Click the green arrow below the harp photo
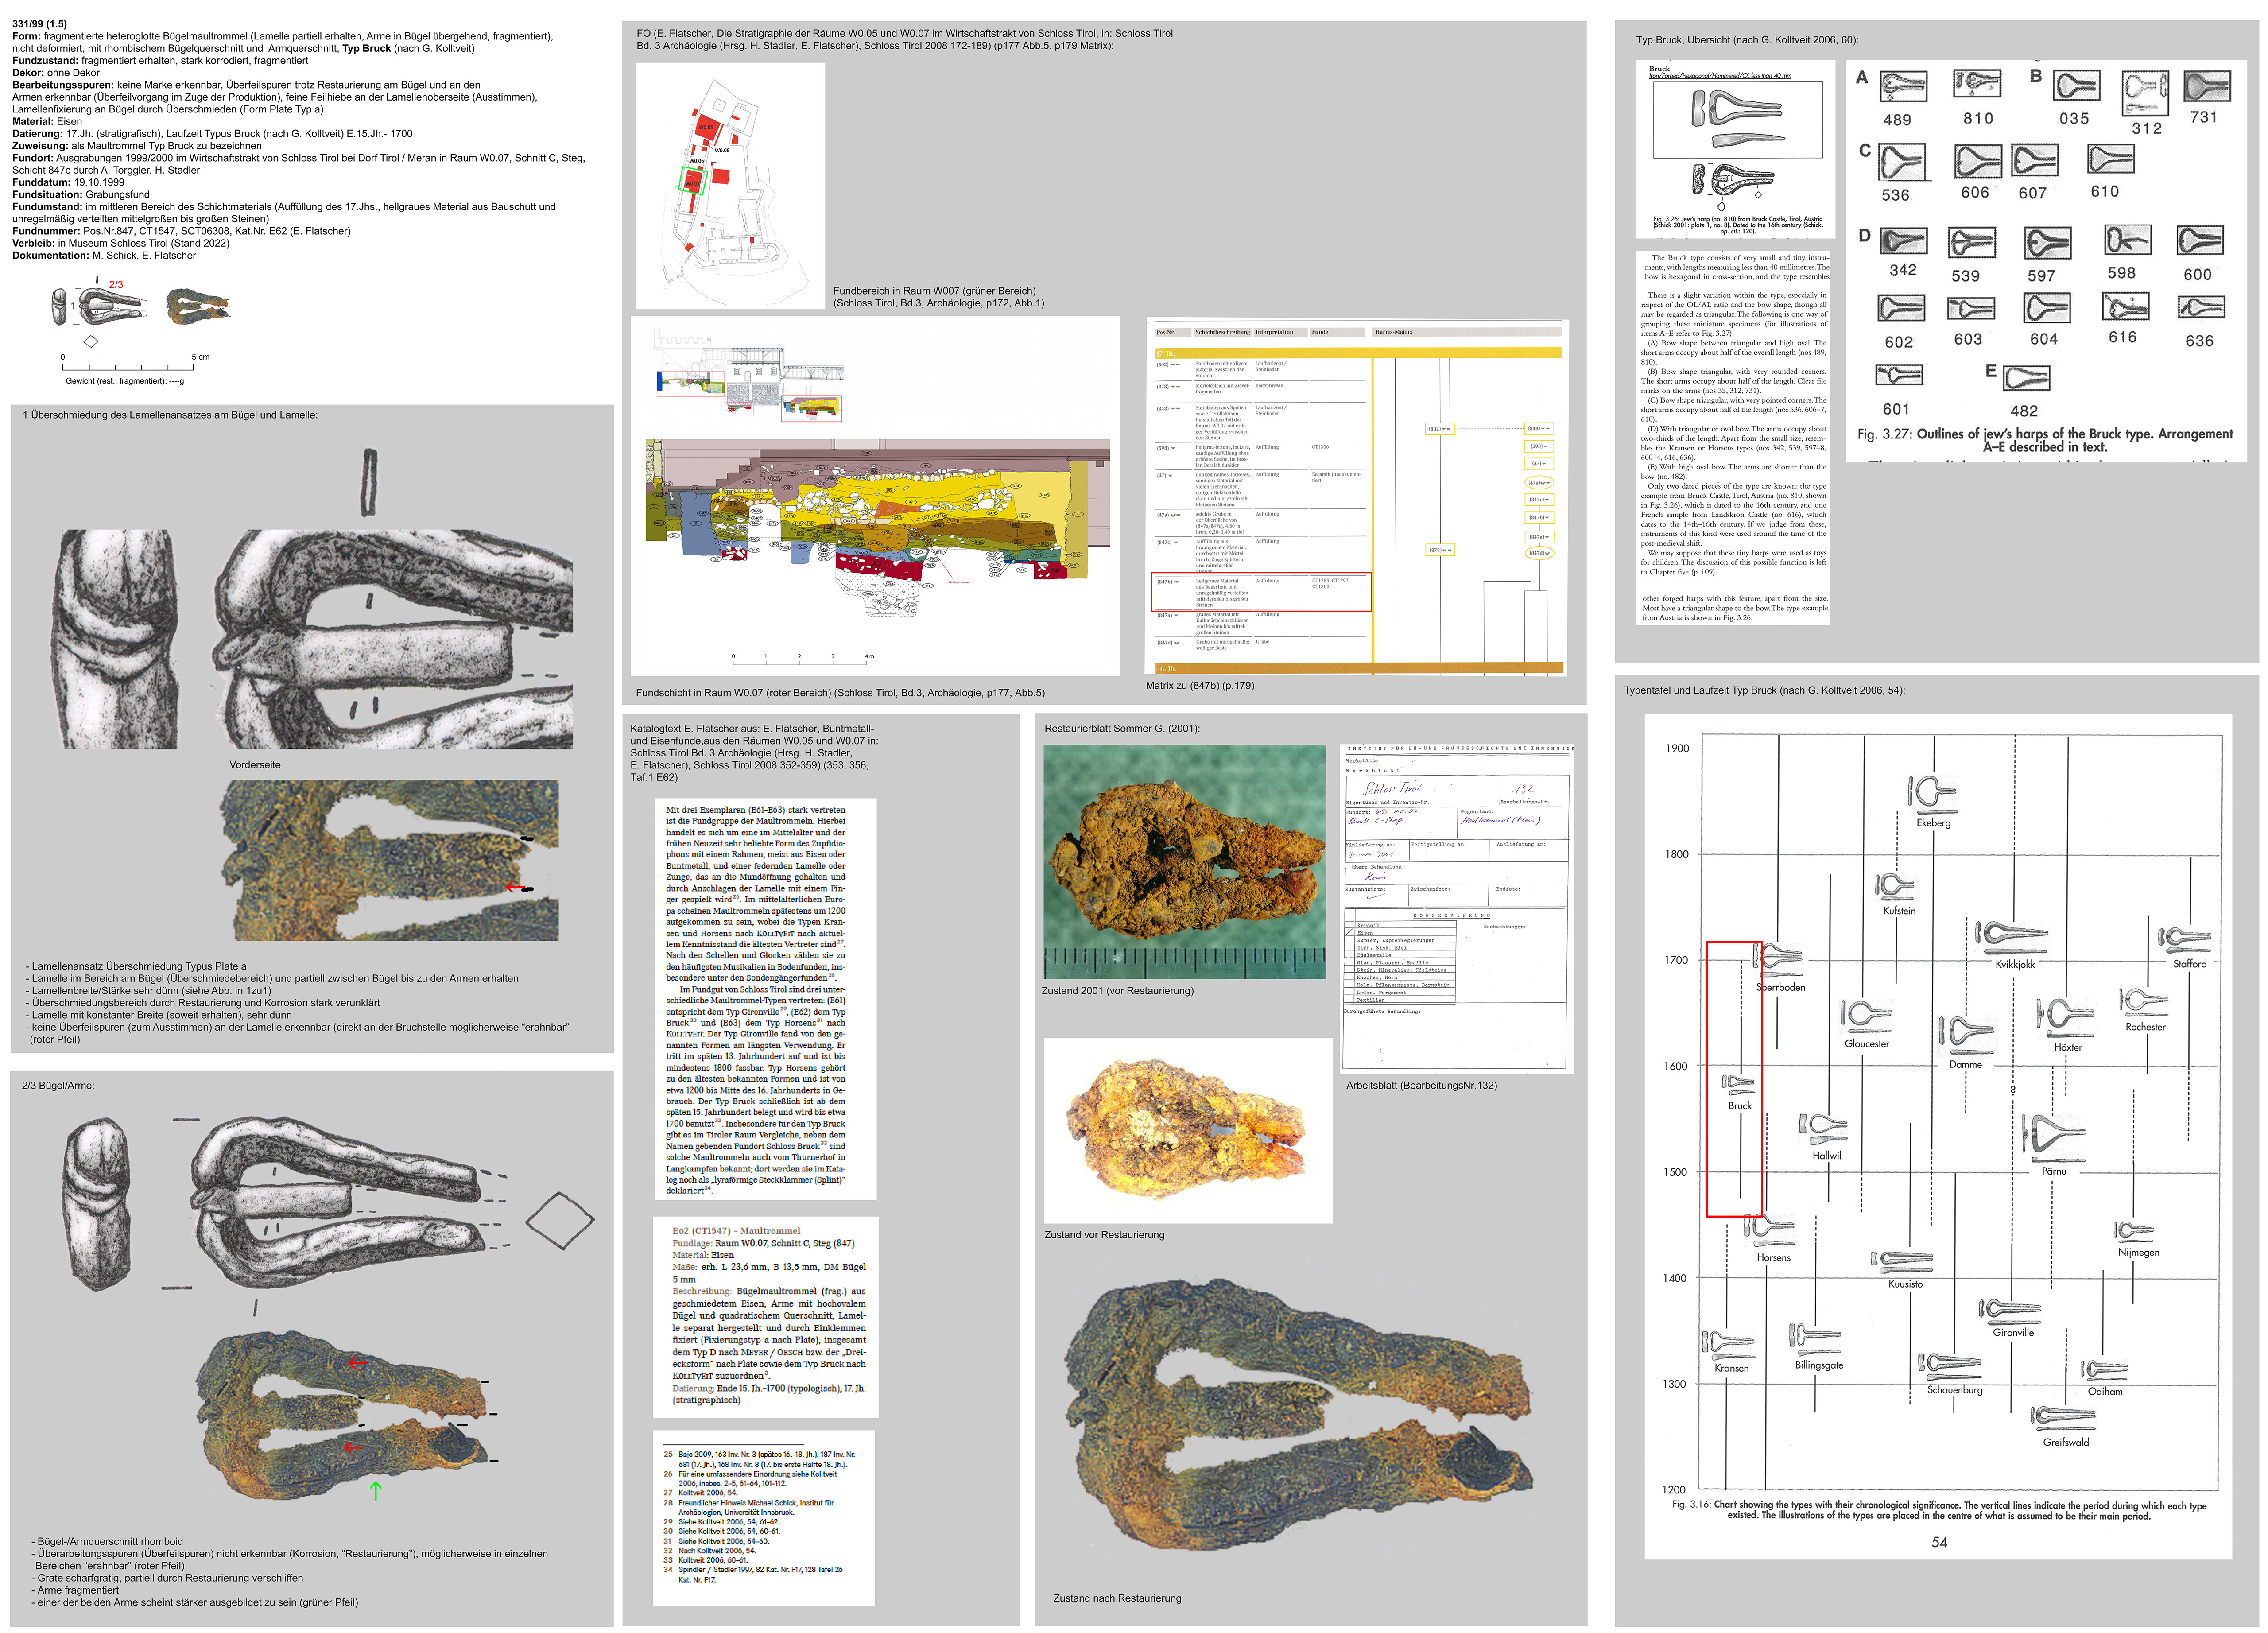2268x1633 pixels. point(376,1491)
